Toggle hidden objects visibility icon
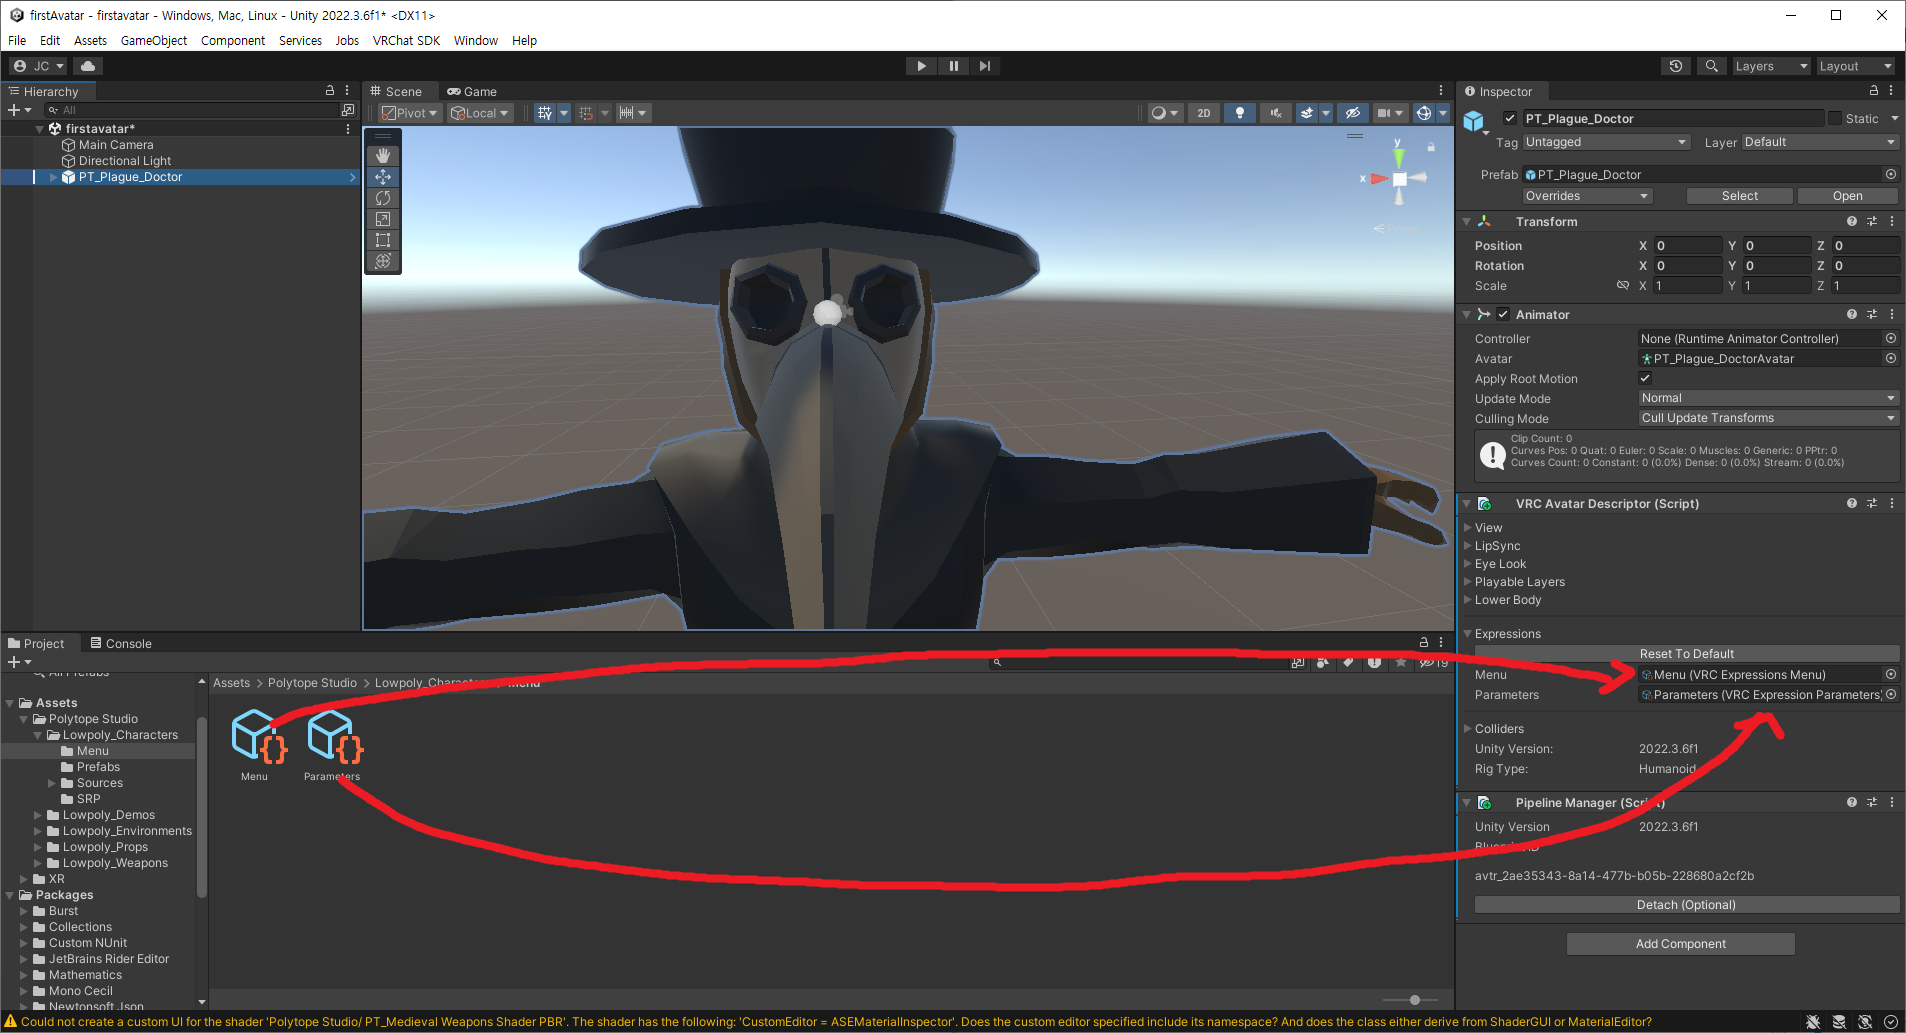 [1353, 113]
